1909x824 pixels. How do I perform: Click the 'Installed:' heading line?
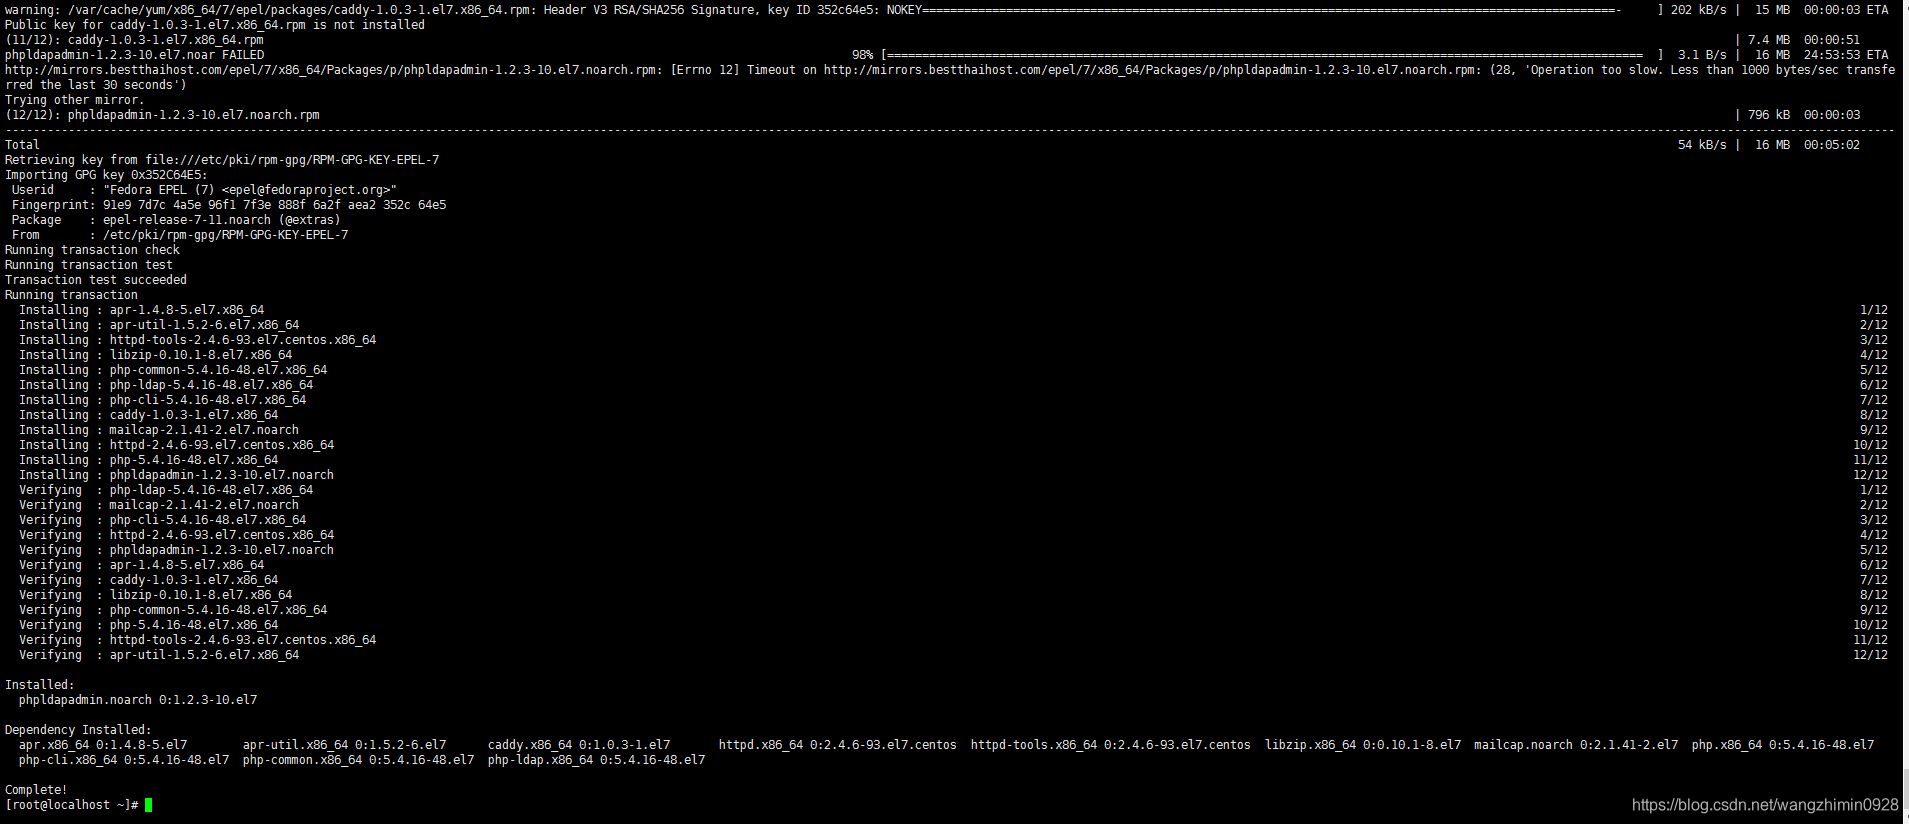pos(40,685)
